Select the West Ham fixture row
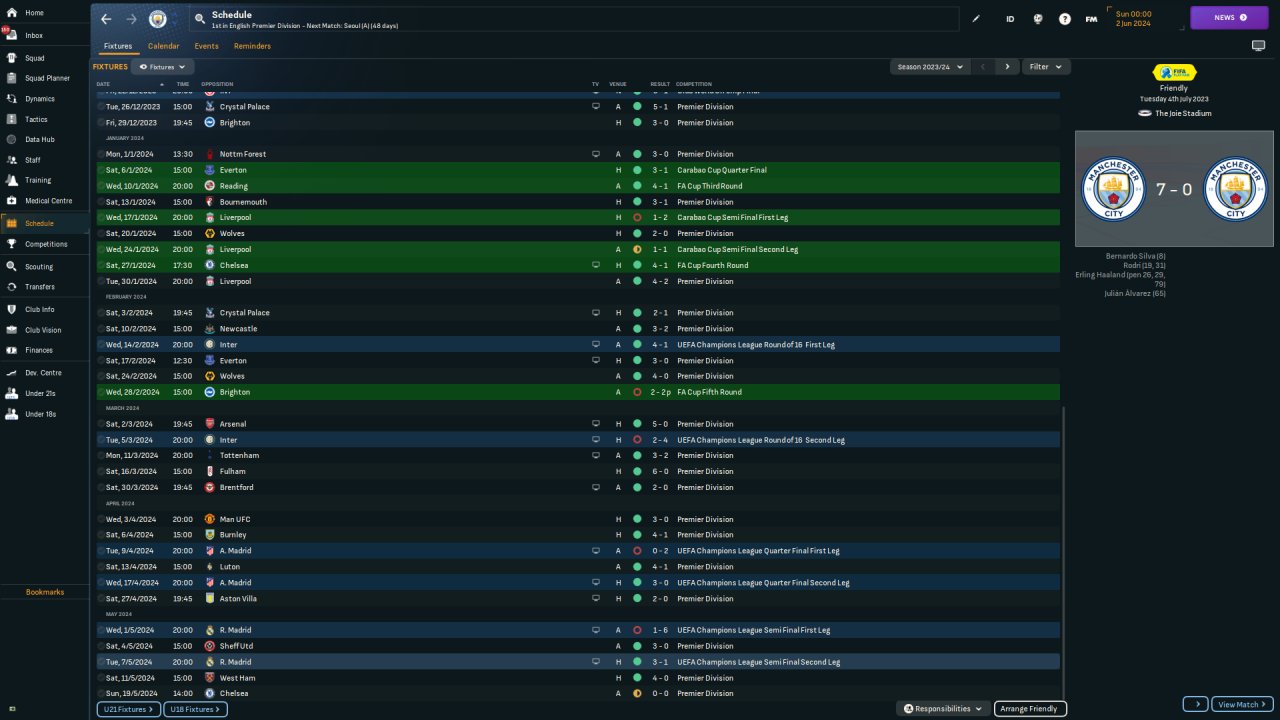 (578, 678)
